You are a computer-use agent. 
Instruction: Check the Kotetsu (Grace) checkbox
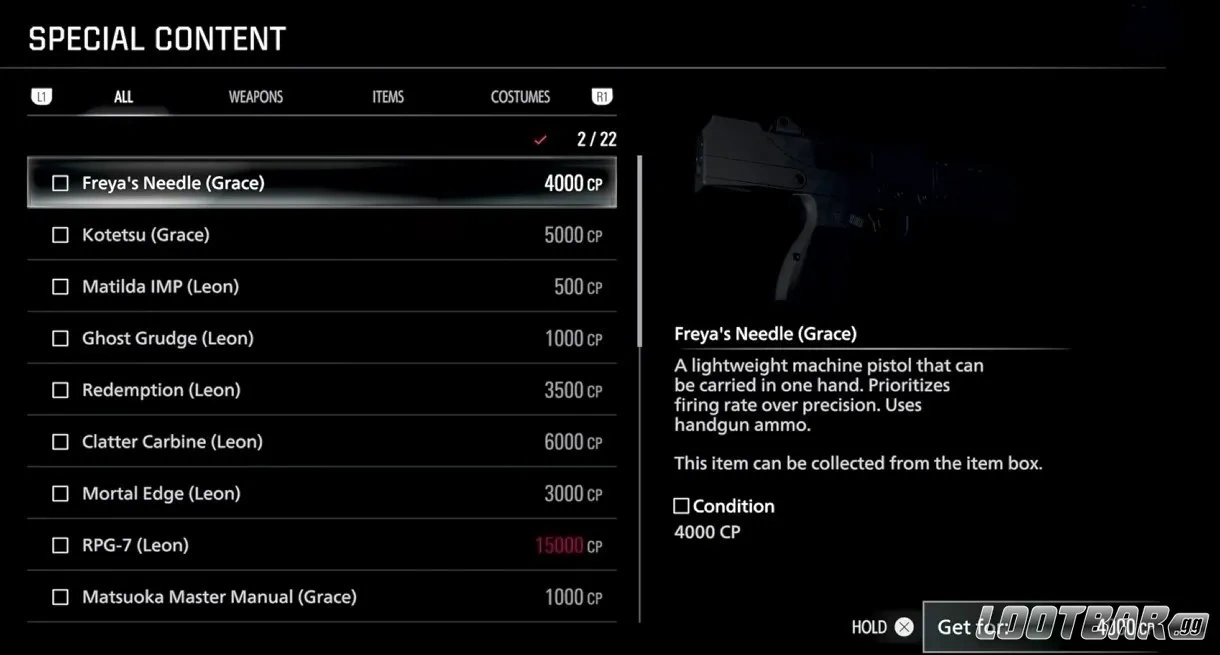click(x=60, y=235)
